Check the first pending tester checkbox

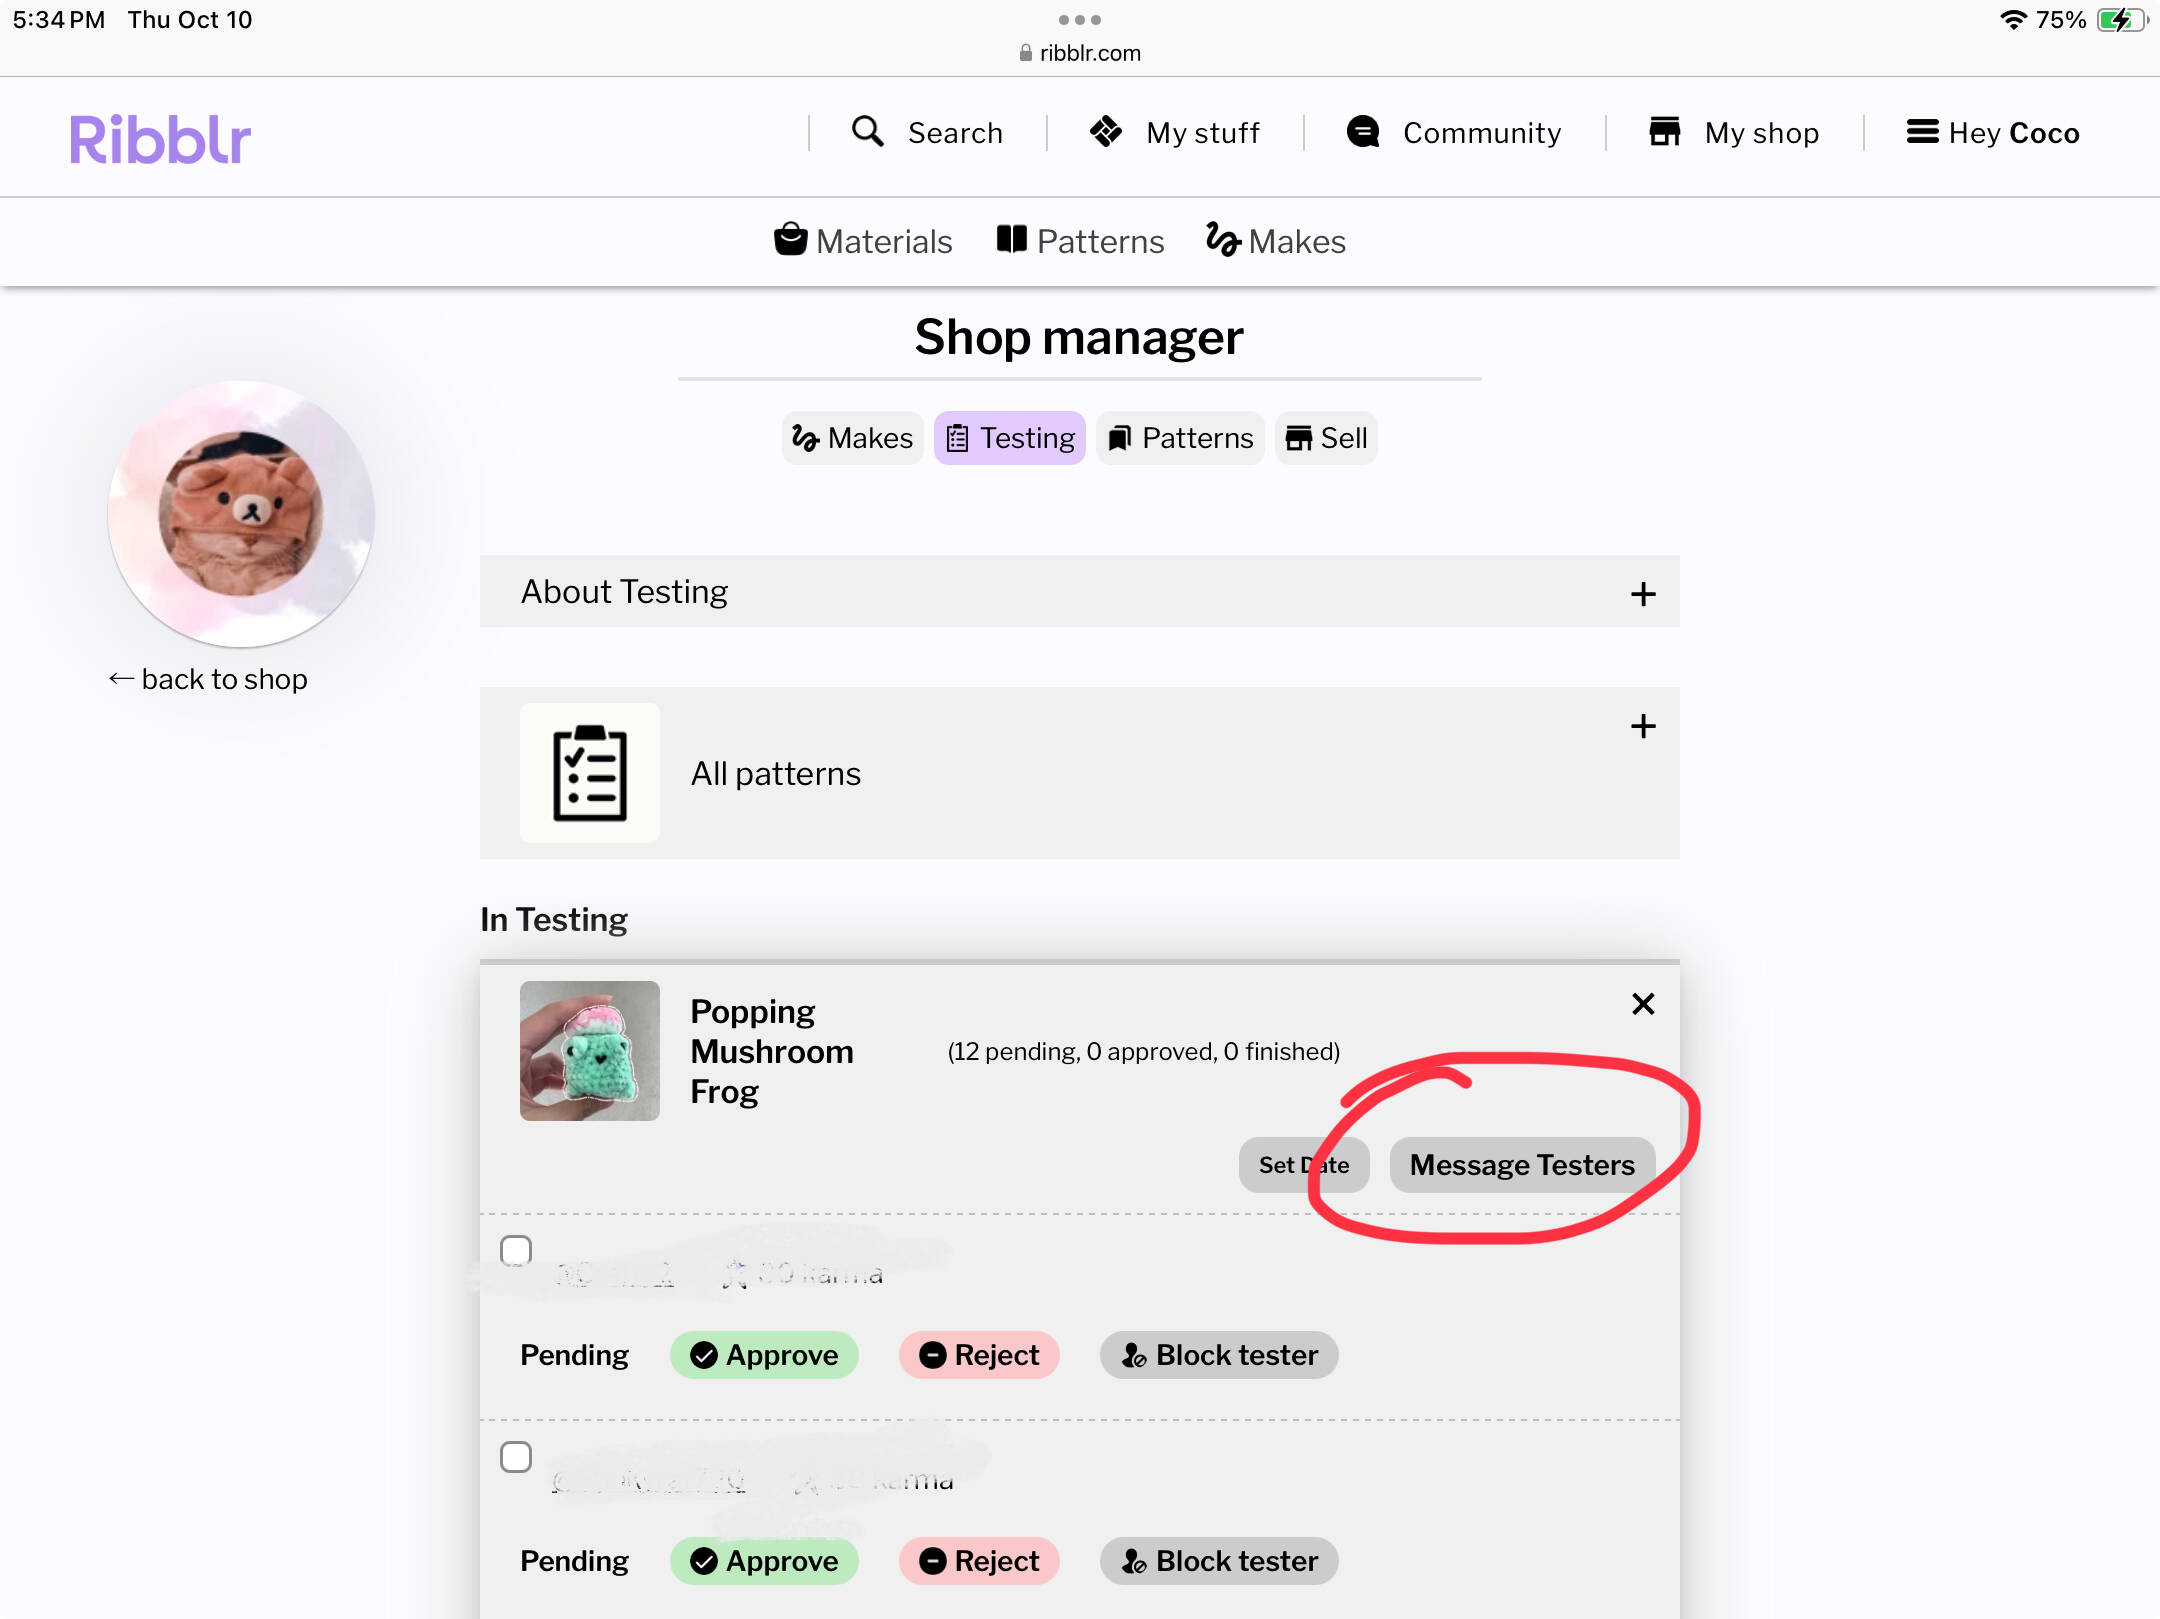point(516,1250)
